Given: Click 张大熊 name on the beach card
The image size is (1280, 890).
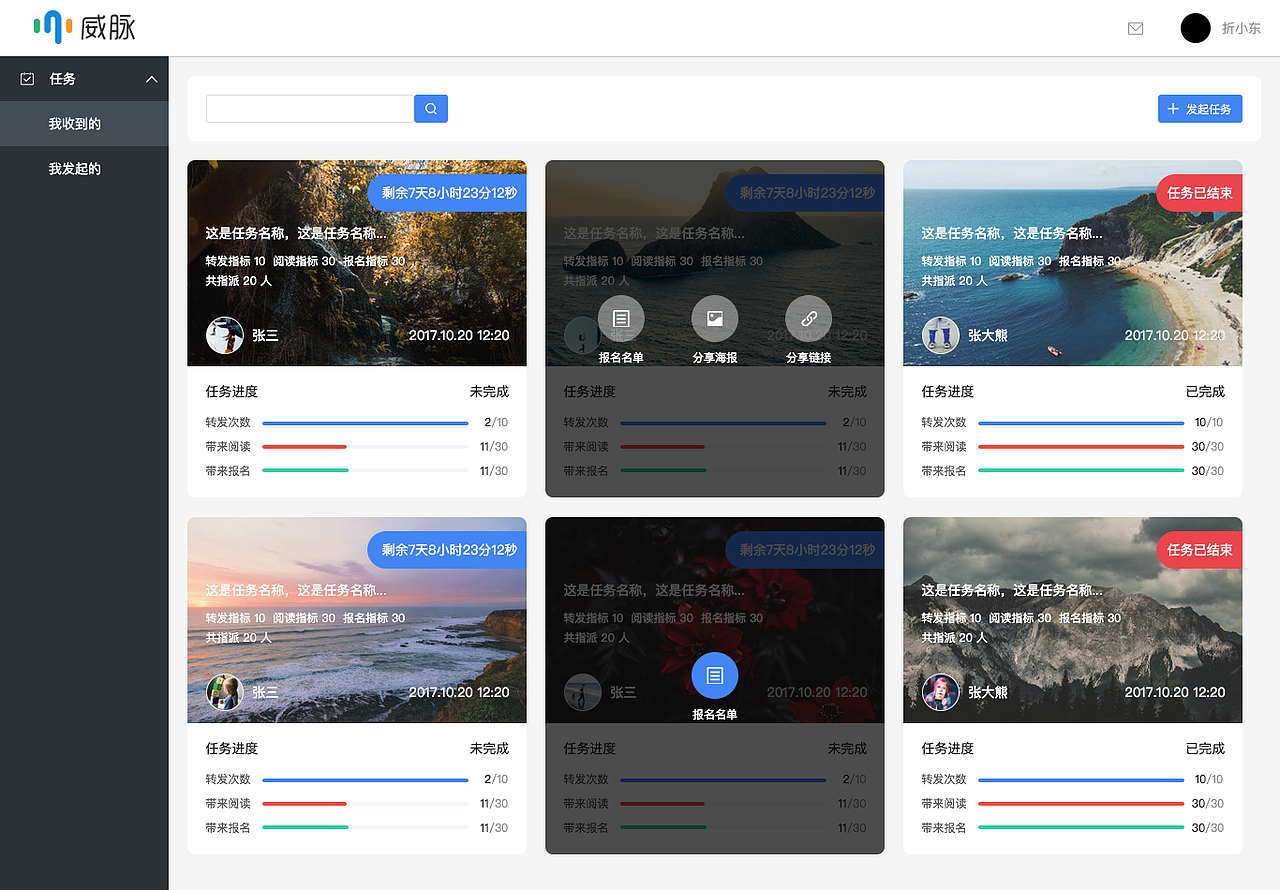Looking at the screenshot, I should pos(988,336).
